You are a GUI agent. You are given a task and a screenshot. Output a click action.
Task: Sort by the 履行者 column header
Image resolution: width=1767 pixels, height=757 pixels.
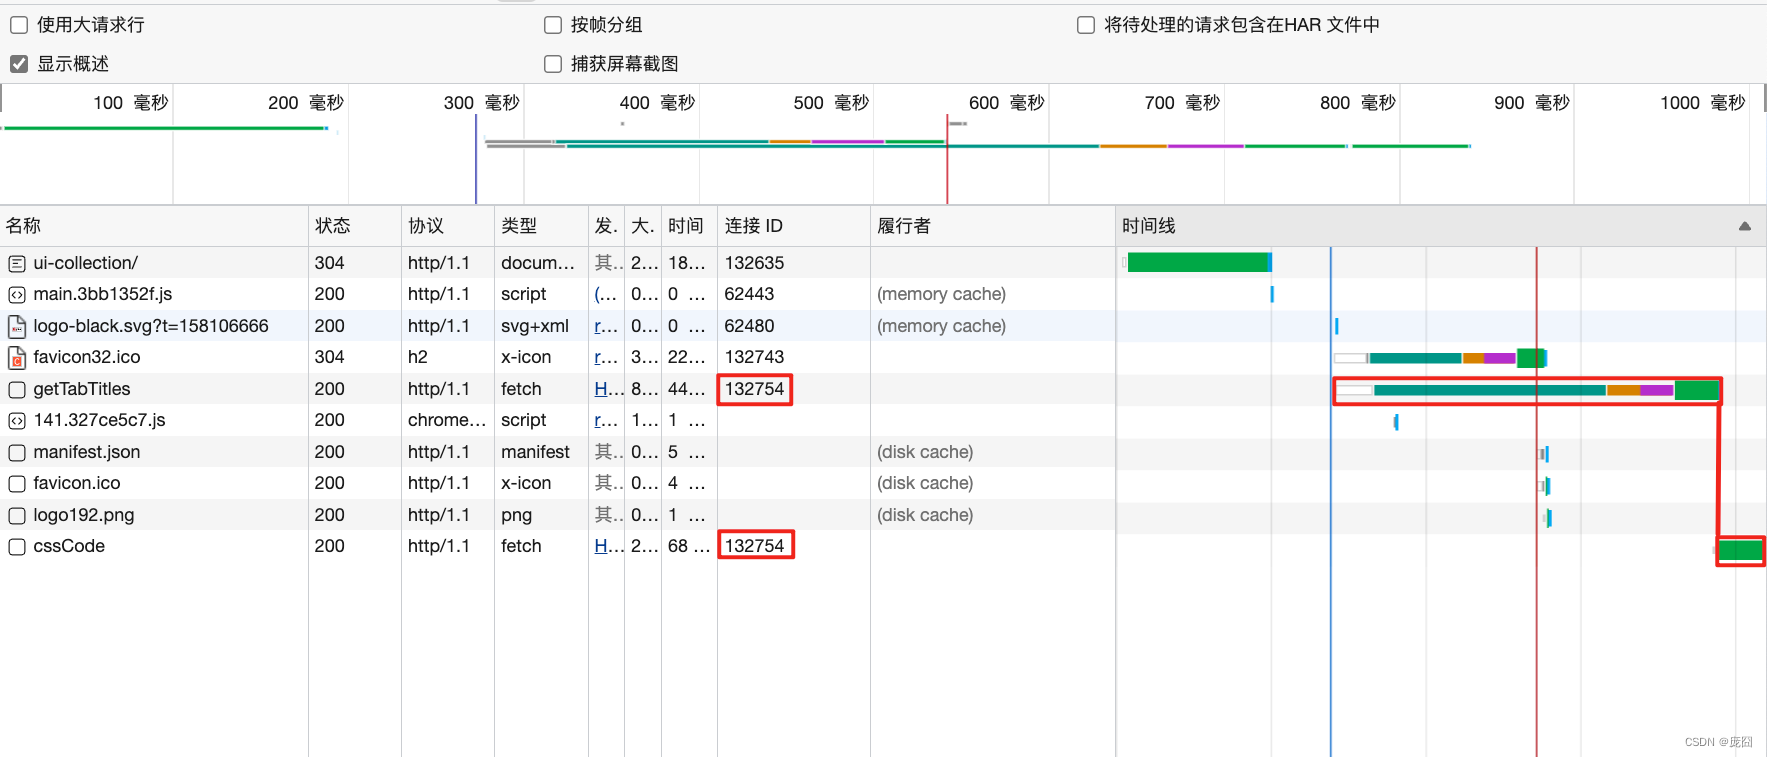[993, 226]
